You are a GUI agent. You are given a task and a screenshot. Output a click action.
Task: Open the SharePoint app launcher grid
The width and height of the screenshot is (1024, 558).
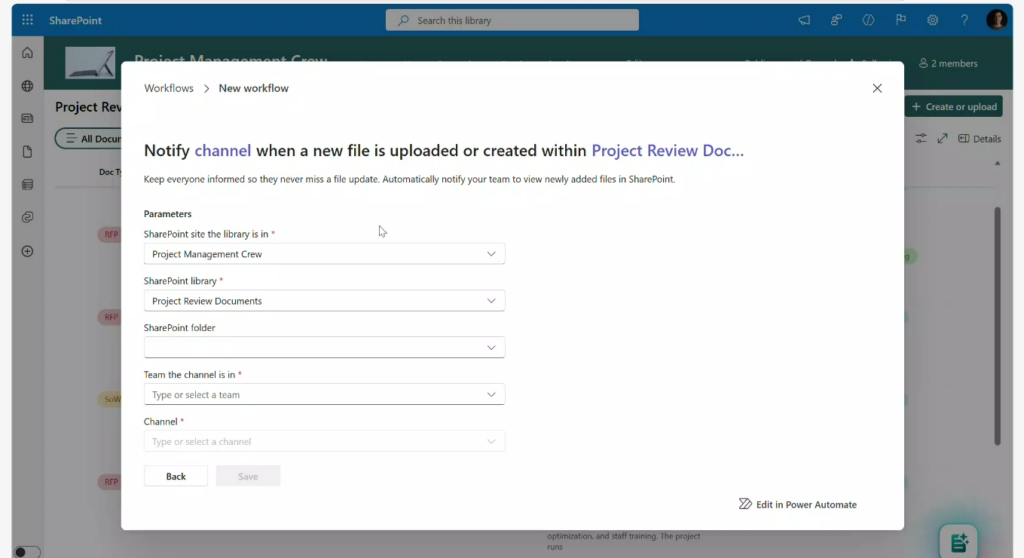(27, 20)
